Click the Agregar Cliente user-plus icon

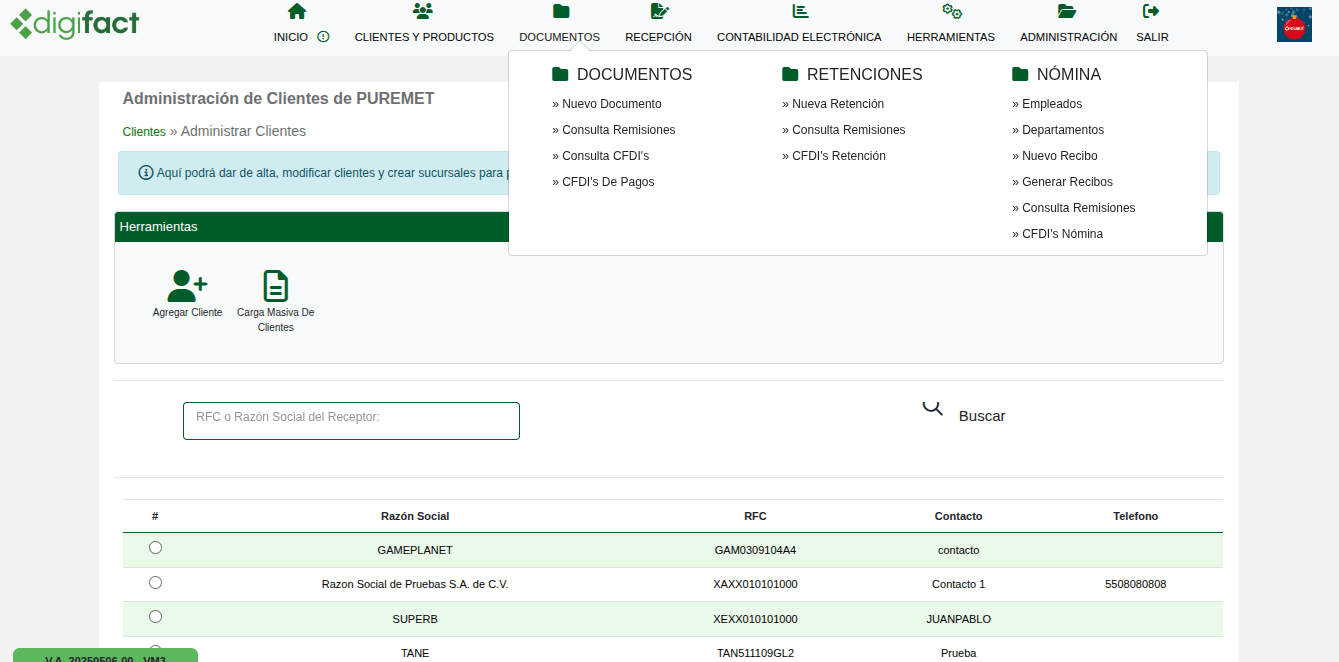point(187,286)
